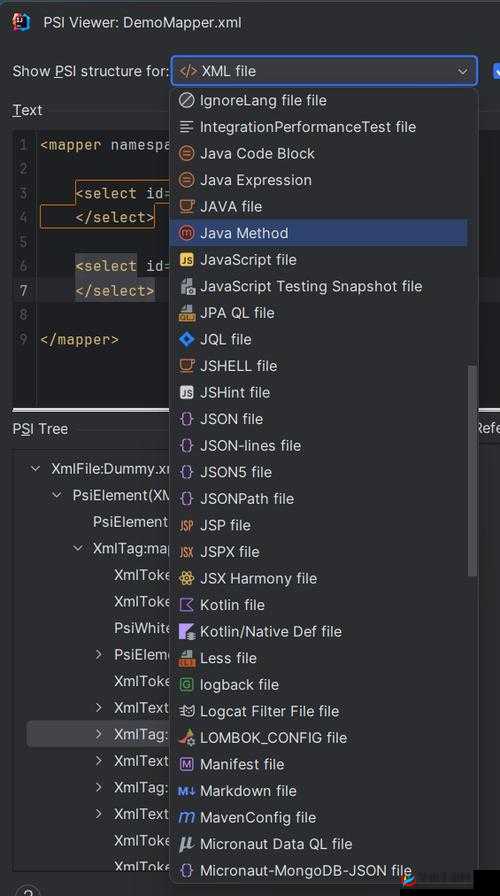Image resolution: width=500 pixels, height=896 pixels.
Task: Select the JSX Harmony React icon
Action: coord(187,578)
